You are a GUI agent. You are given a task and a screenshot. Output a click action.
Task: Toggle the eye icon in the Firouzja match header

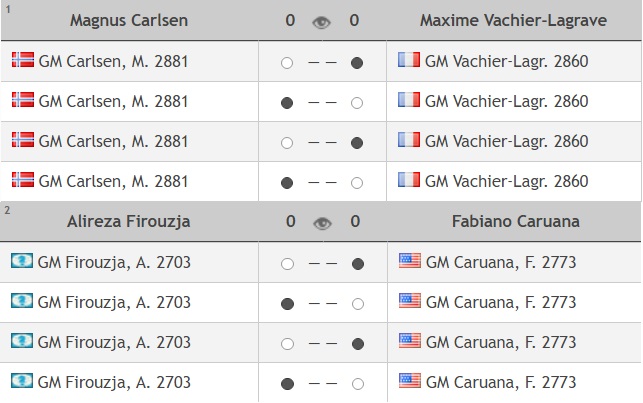pyautogui.click(x=322, y=222)
